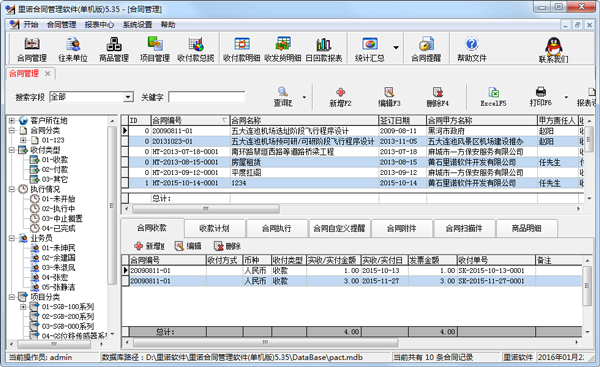The image size is (600, 367).
Task: Switch to 合同扫描件 tab
Action: tap(464, 228)
